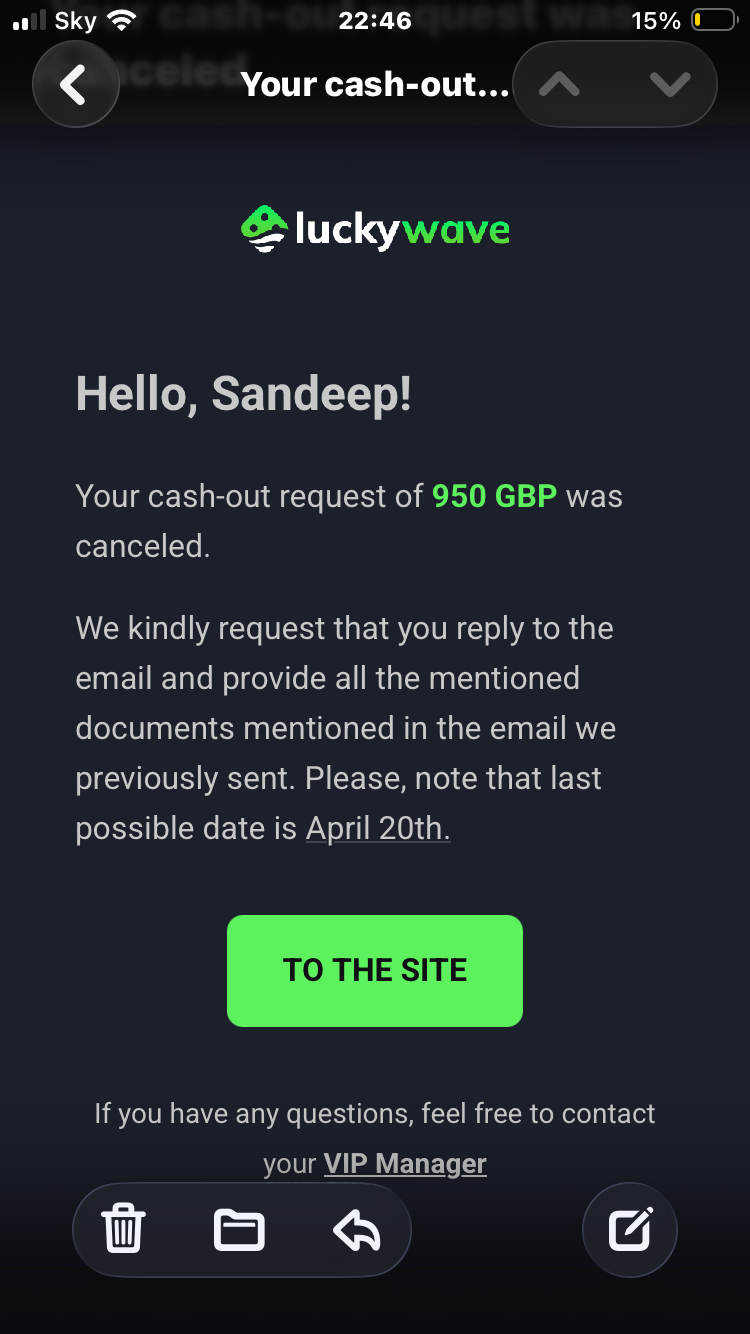Screen dimensions: 750x1334
Task: Tap the cellular signal bars icon
Action: tap(30, 20)
